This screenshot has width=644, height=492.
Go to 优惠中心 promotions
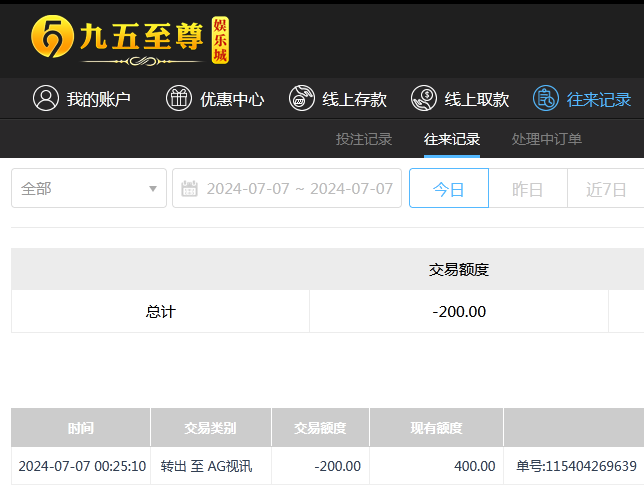(215, 99)
